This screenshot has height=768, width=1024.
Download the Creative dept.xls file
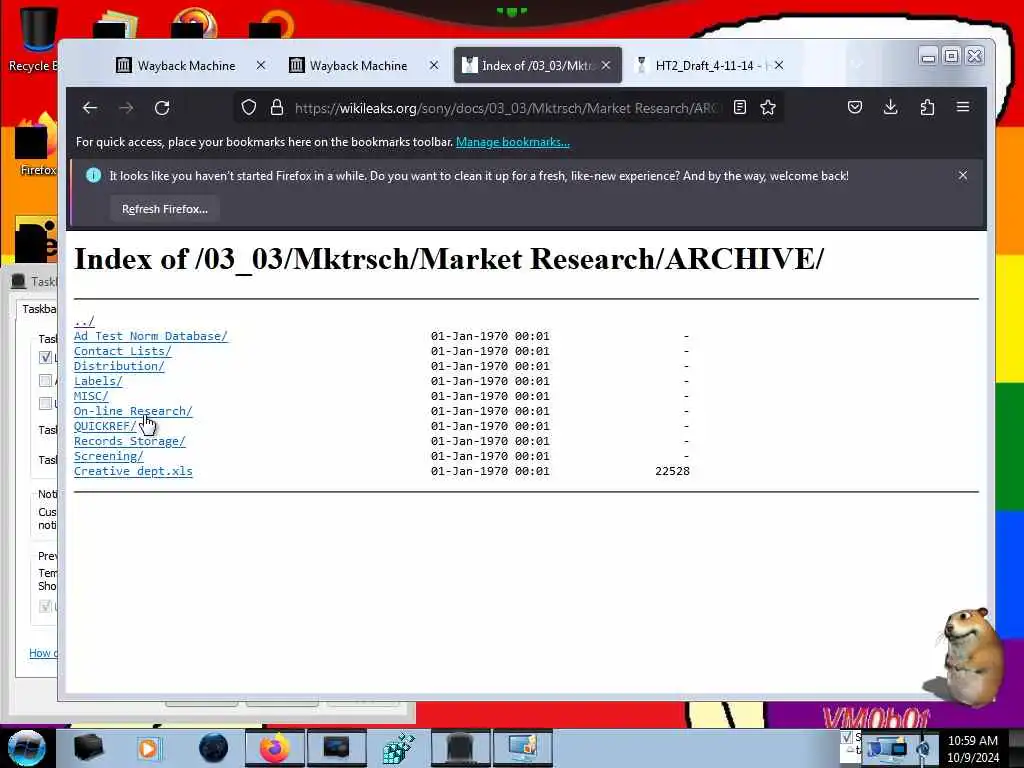pos(133,471)
